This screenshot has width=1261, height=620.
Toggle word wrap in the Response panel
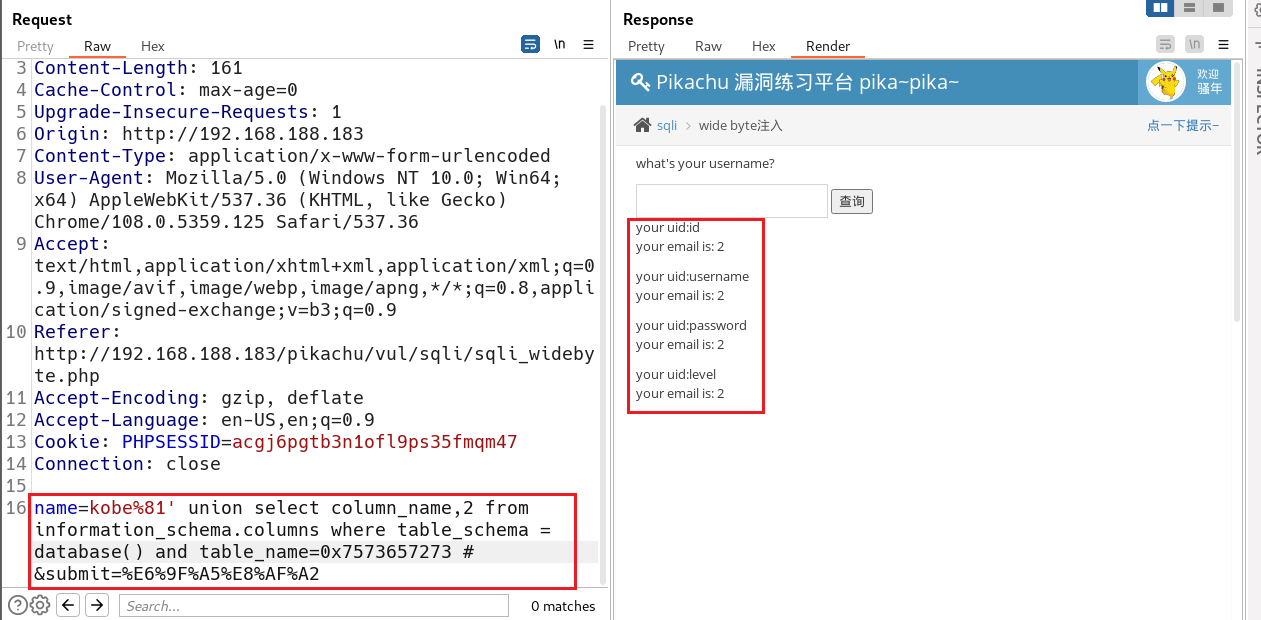click(x=1165, y=44)
